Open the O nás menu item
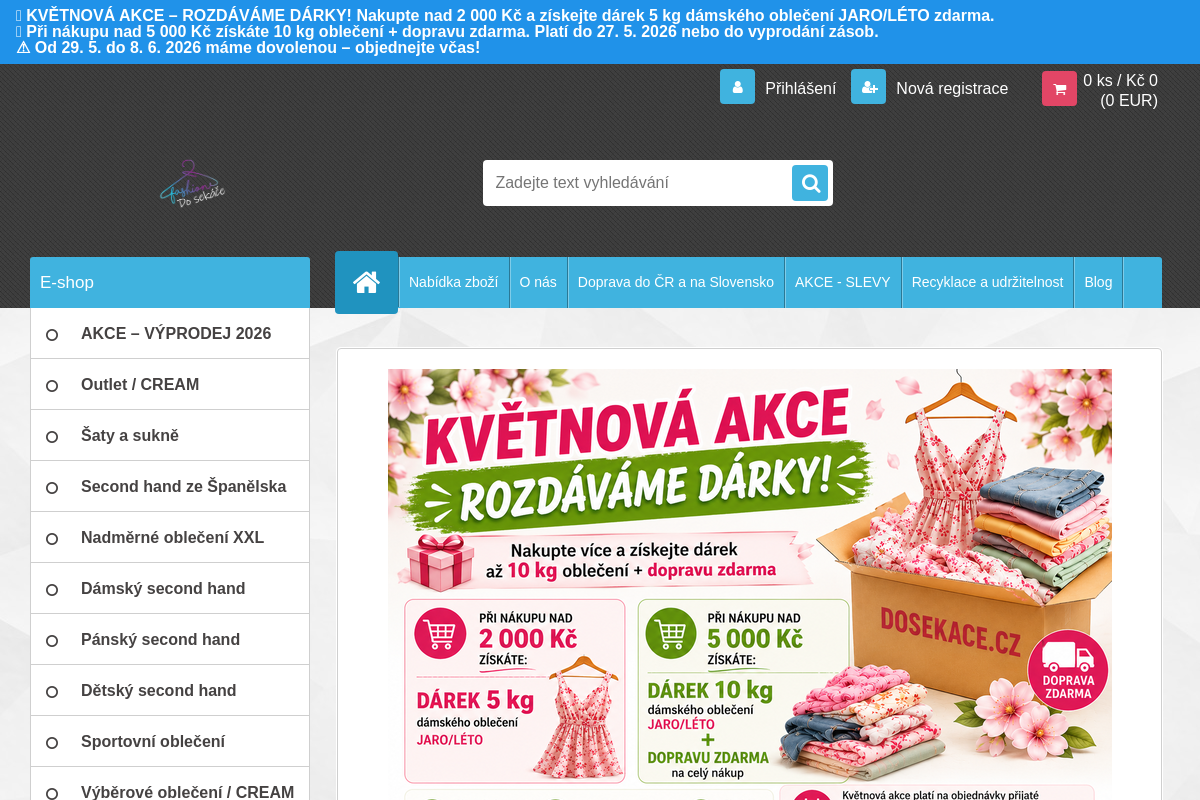This screenshot has width=1200, height=800. click(538, 282)
